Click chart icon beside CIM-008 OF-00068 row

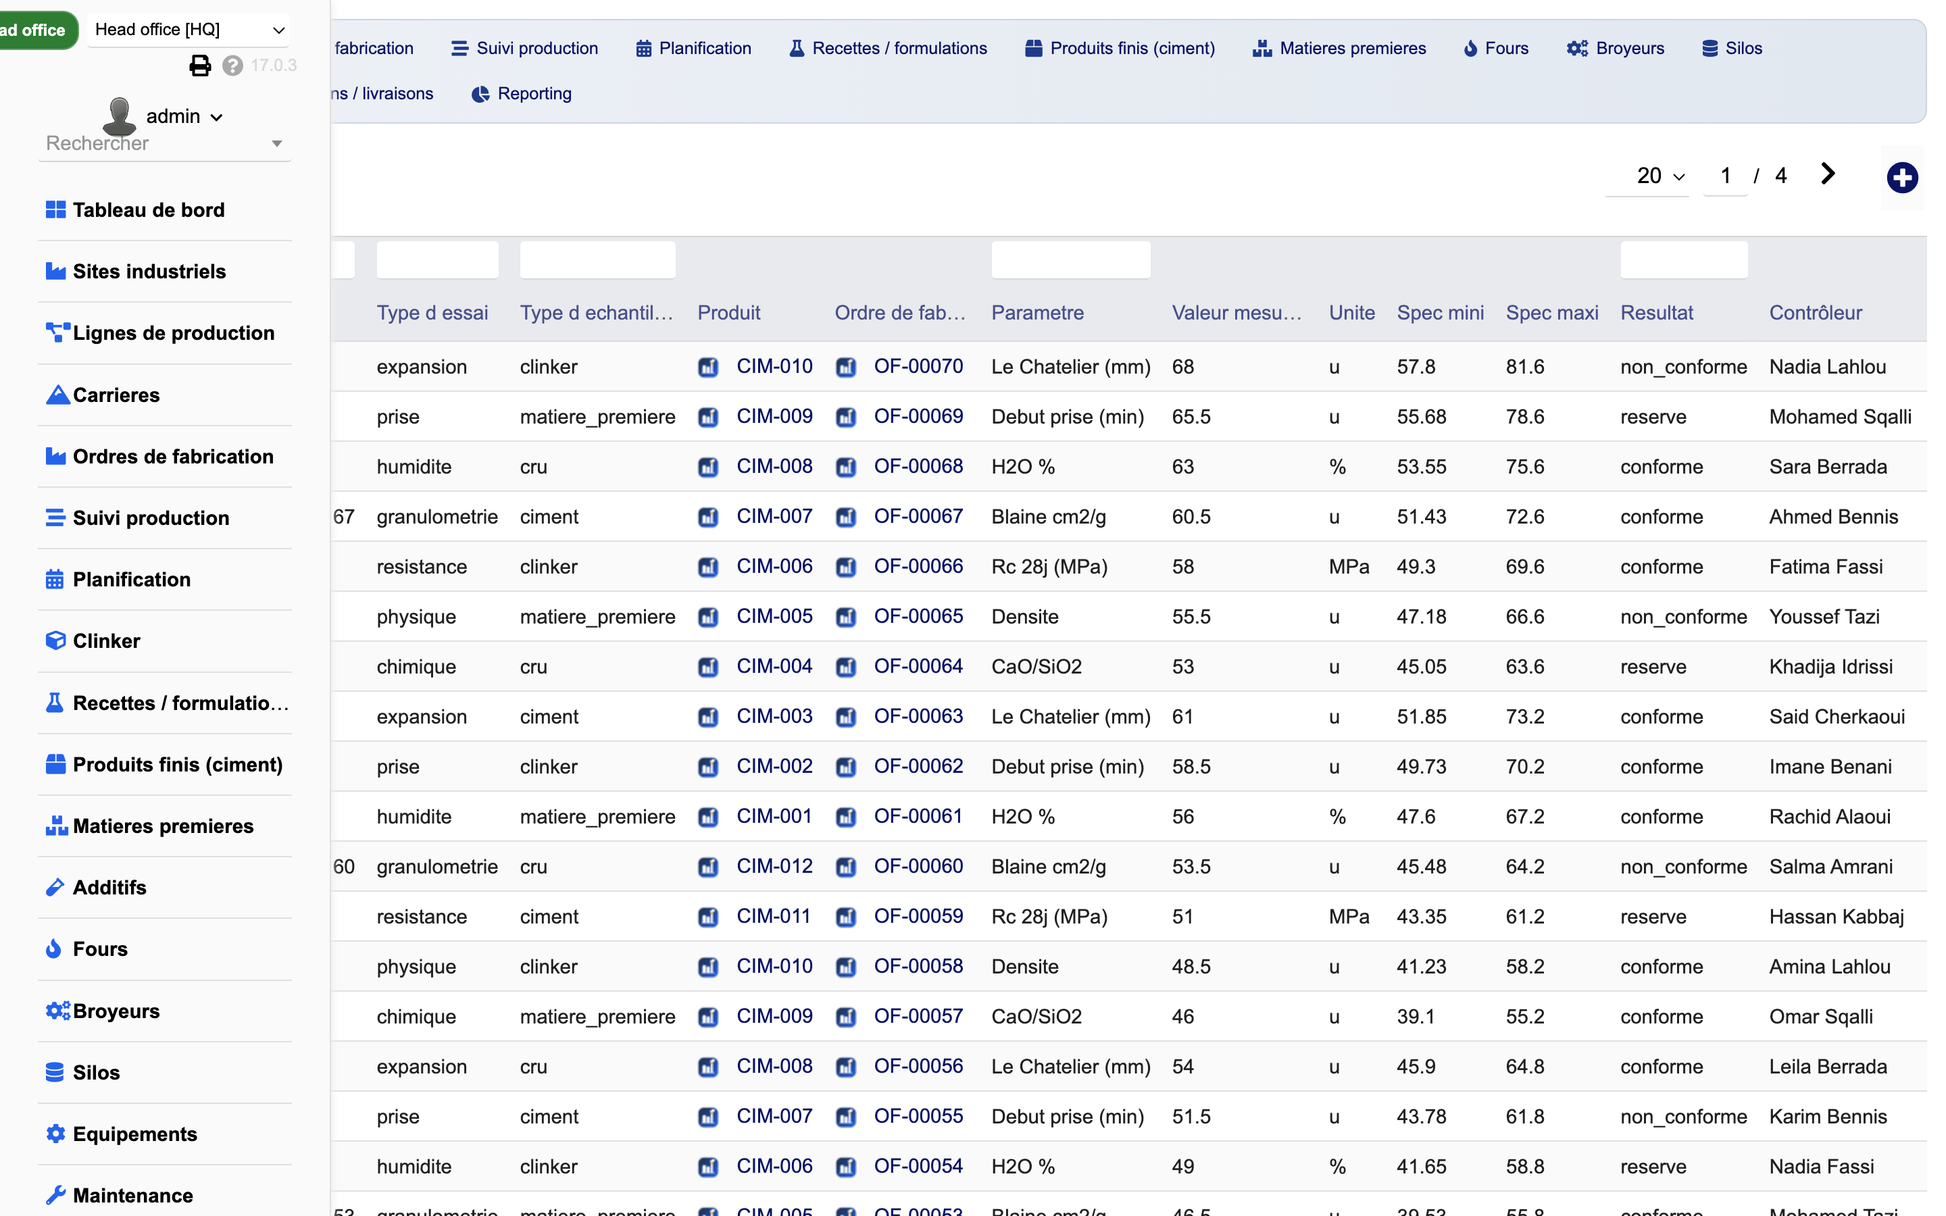point(708,467)
